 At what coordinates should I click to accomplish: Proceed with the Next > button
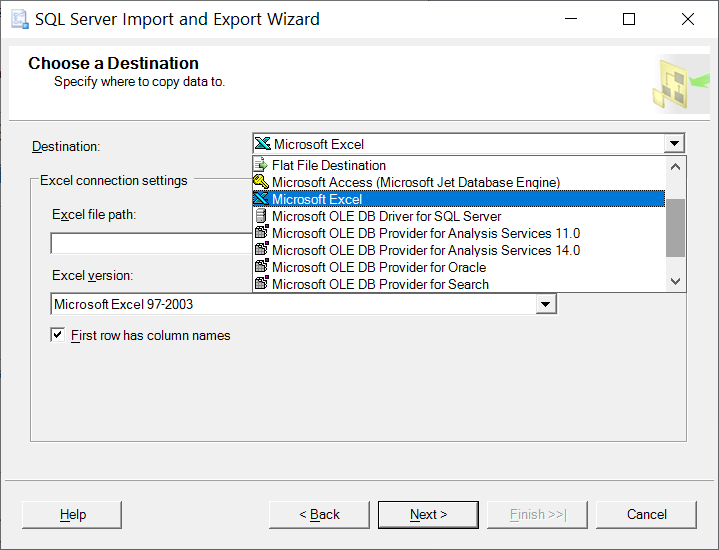428,515
